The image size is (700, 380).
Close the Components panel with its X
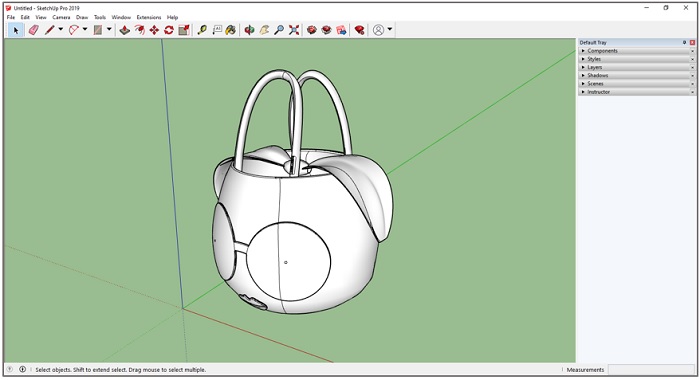693,51
